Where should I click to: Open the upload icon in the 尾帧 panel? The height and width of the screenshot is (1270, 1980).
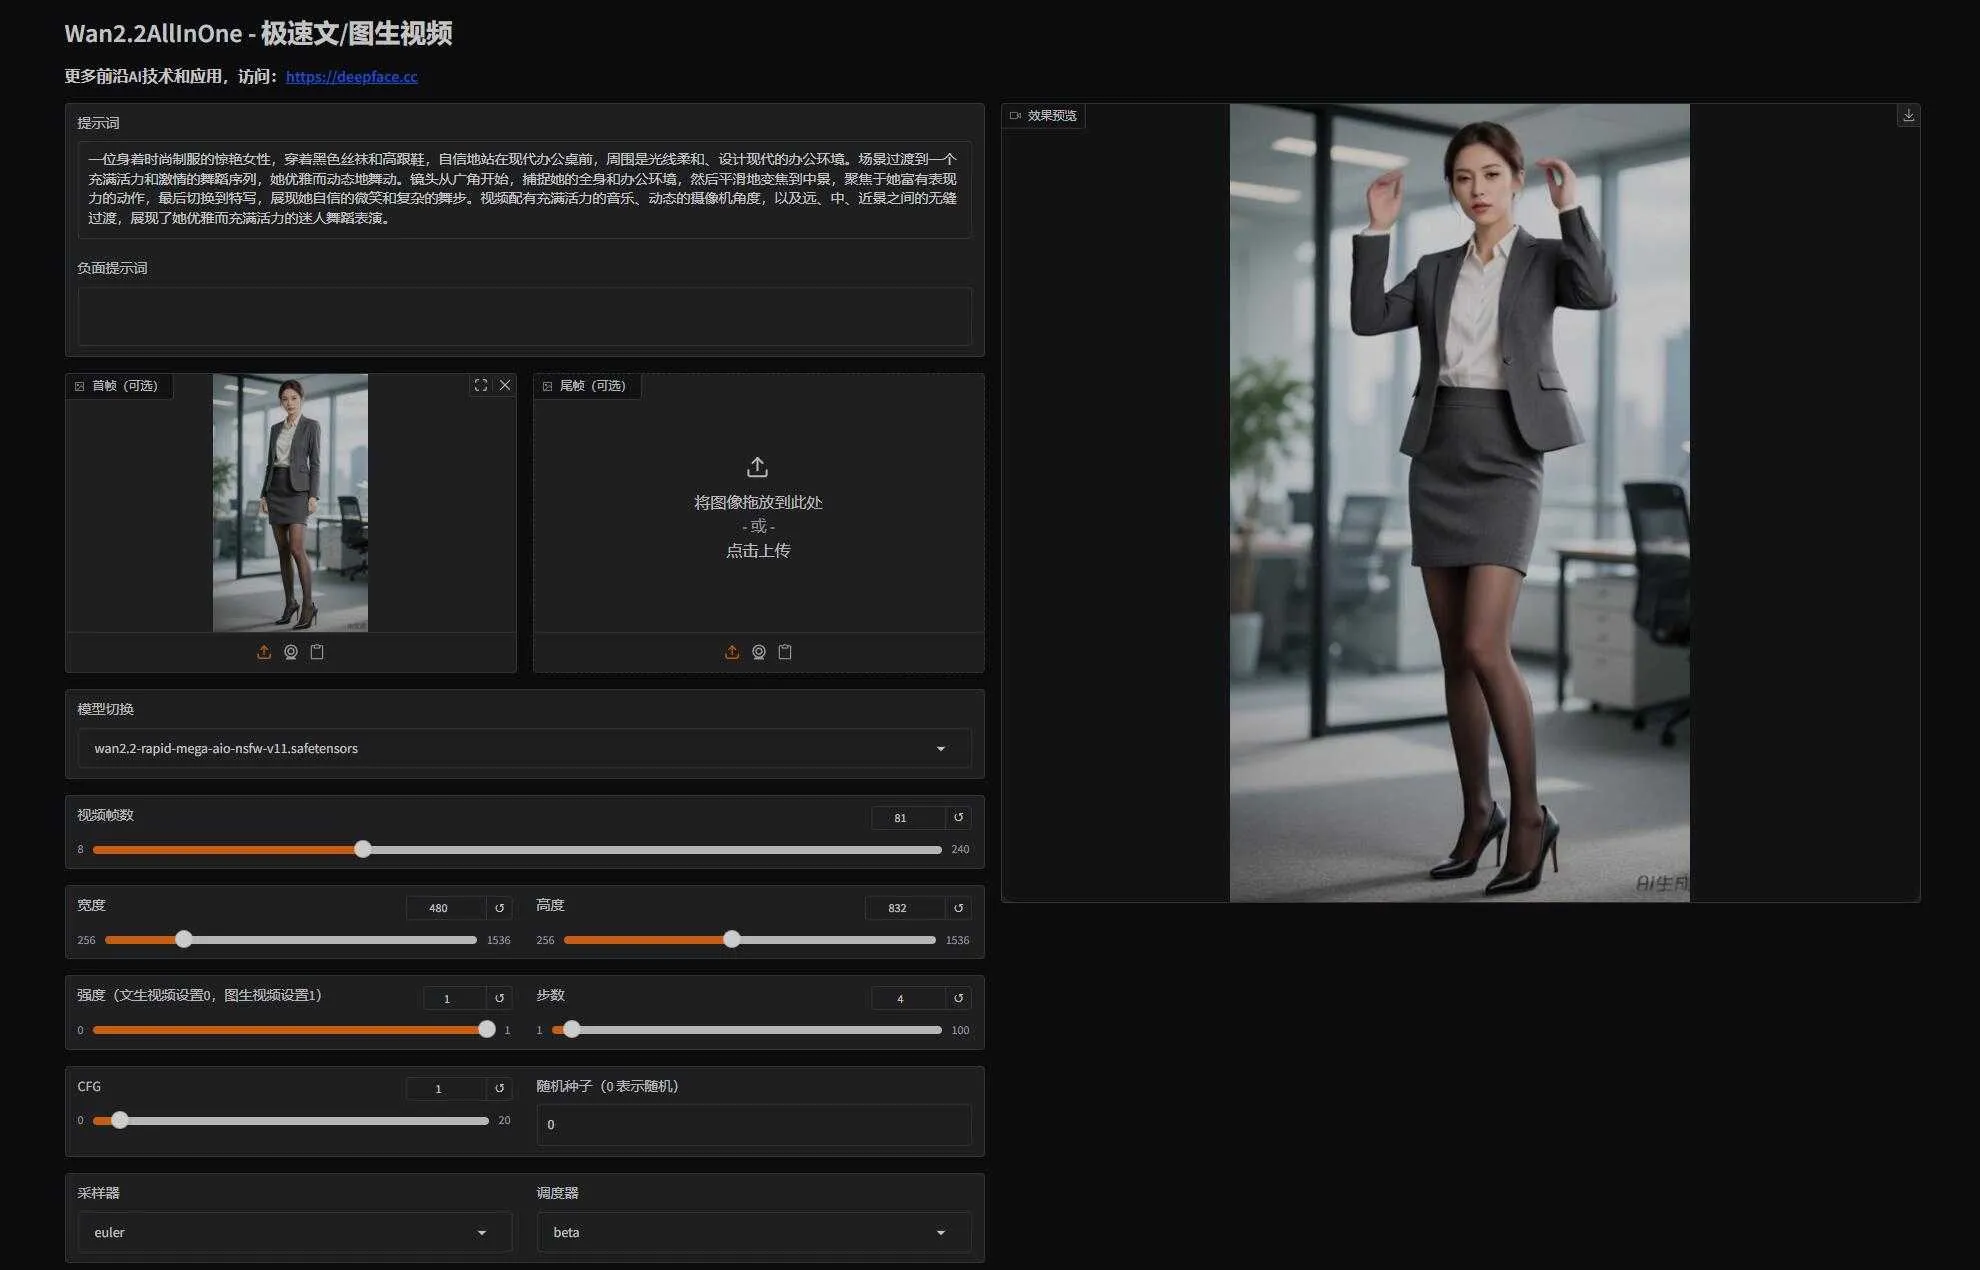[731, 651]
